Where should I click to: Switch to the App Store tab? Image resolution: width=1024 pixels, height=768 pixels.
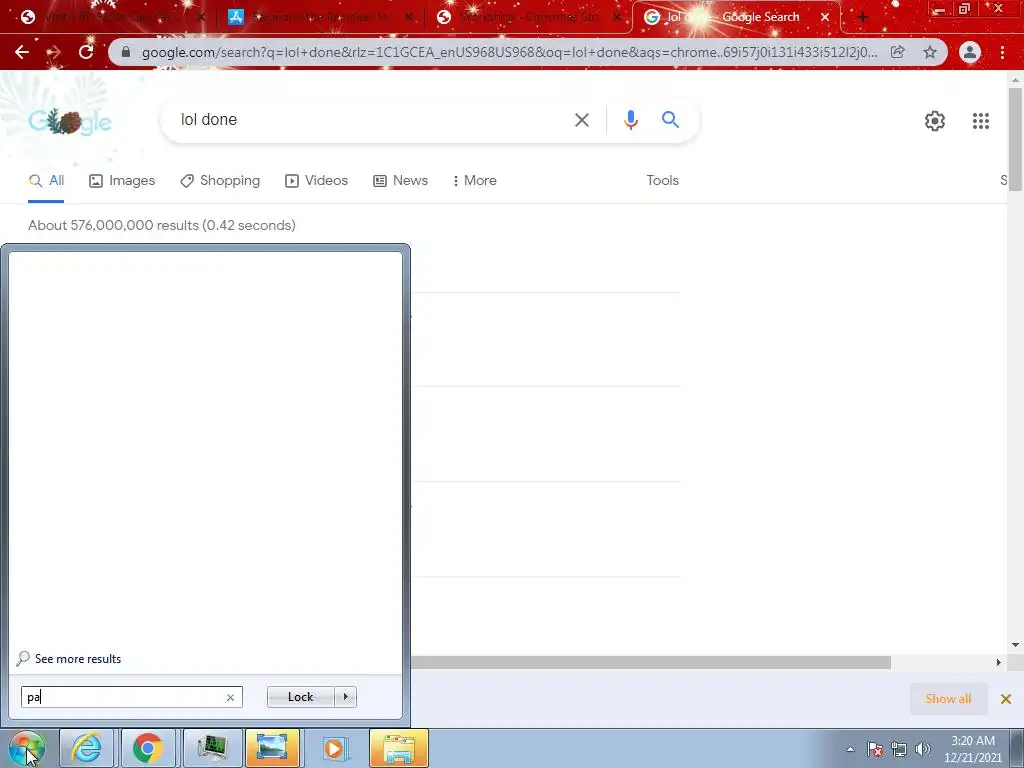tap(320, 18)
